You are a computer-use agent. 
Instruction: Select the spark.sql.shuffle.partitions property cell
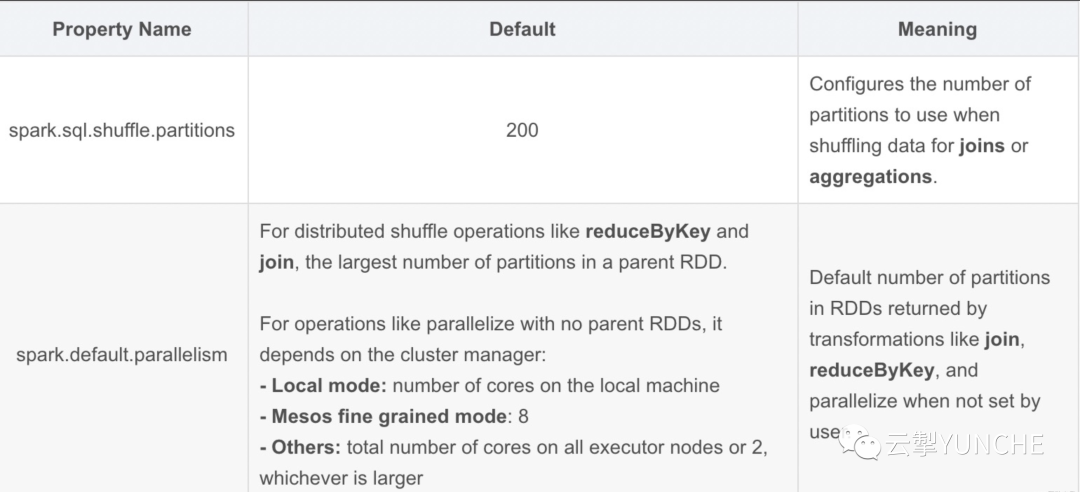[122, 130]
